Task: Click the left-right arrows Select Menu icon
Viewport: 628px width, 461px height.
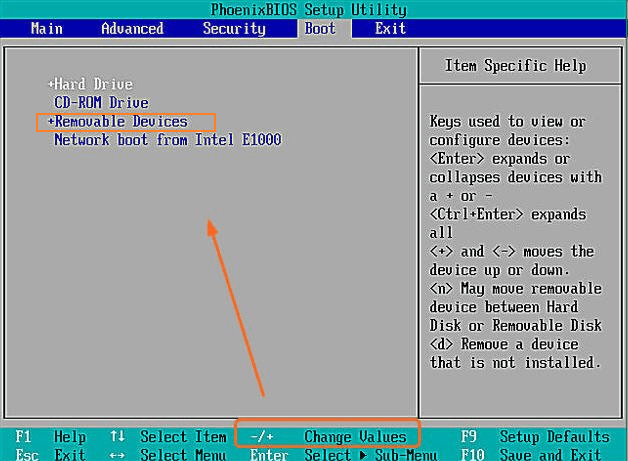Action: click(117, 455)
